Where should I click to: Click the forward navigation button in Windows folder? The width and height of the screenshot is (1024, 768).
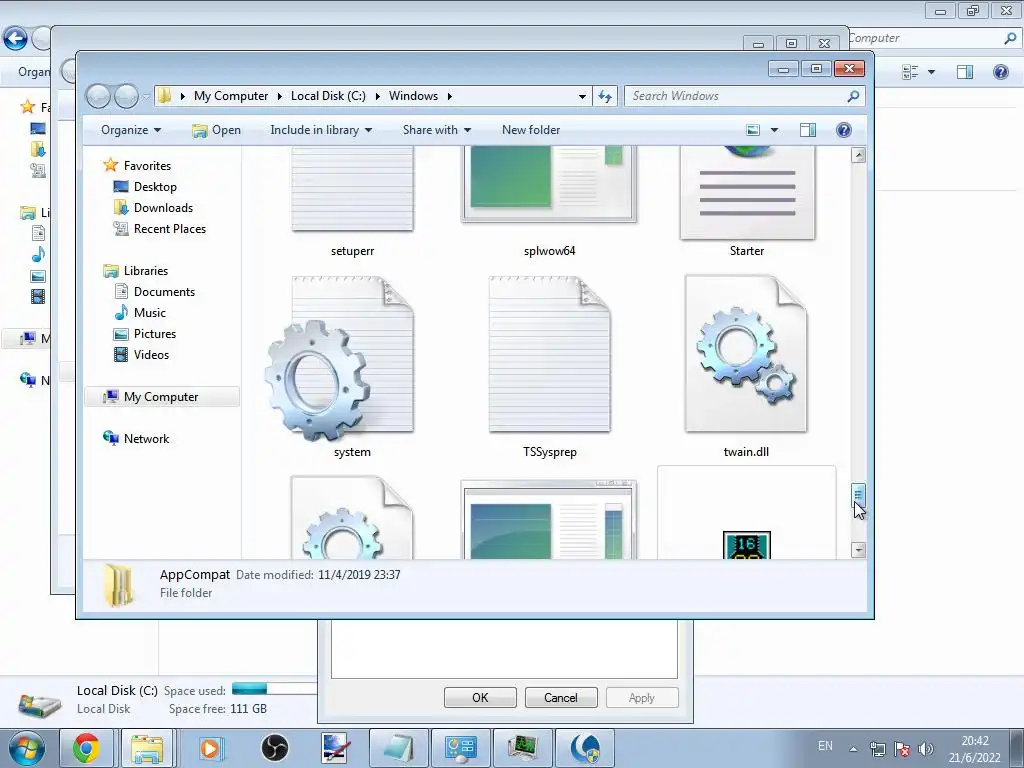coord(126,96)
